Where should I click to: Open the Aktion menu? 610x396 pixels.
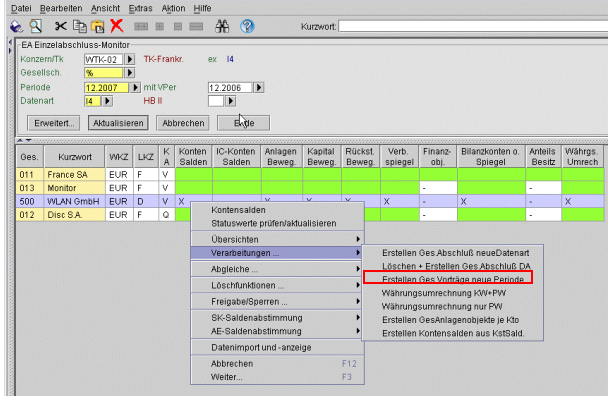pos(173,8)
